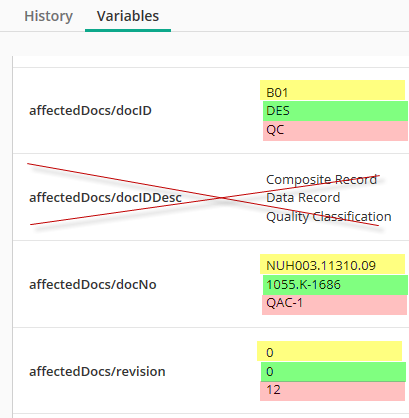
Task: Click the affectedDocs/docIDDesc variable name
Action: coord(105,197)
